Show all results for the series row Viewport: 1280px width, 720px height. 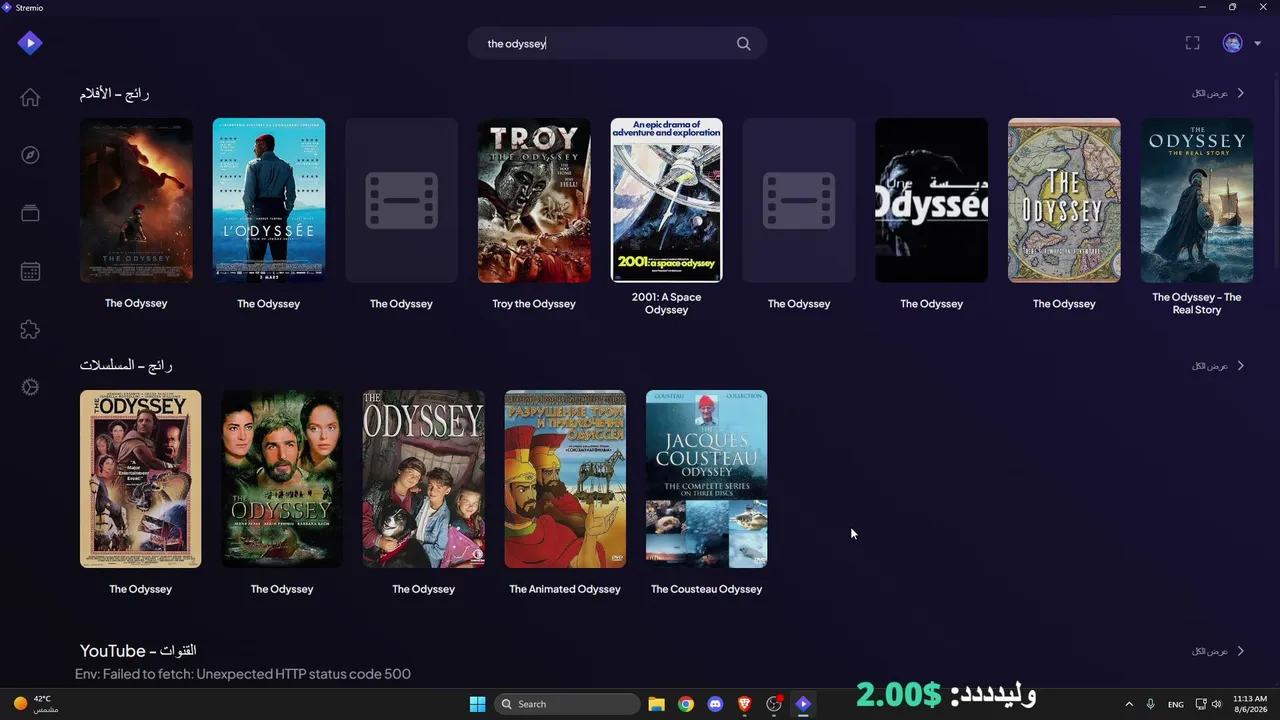1218,366
